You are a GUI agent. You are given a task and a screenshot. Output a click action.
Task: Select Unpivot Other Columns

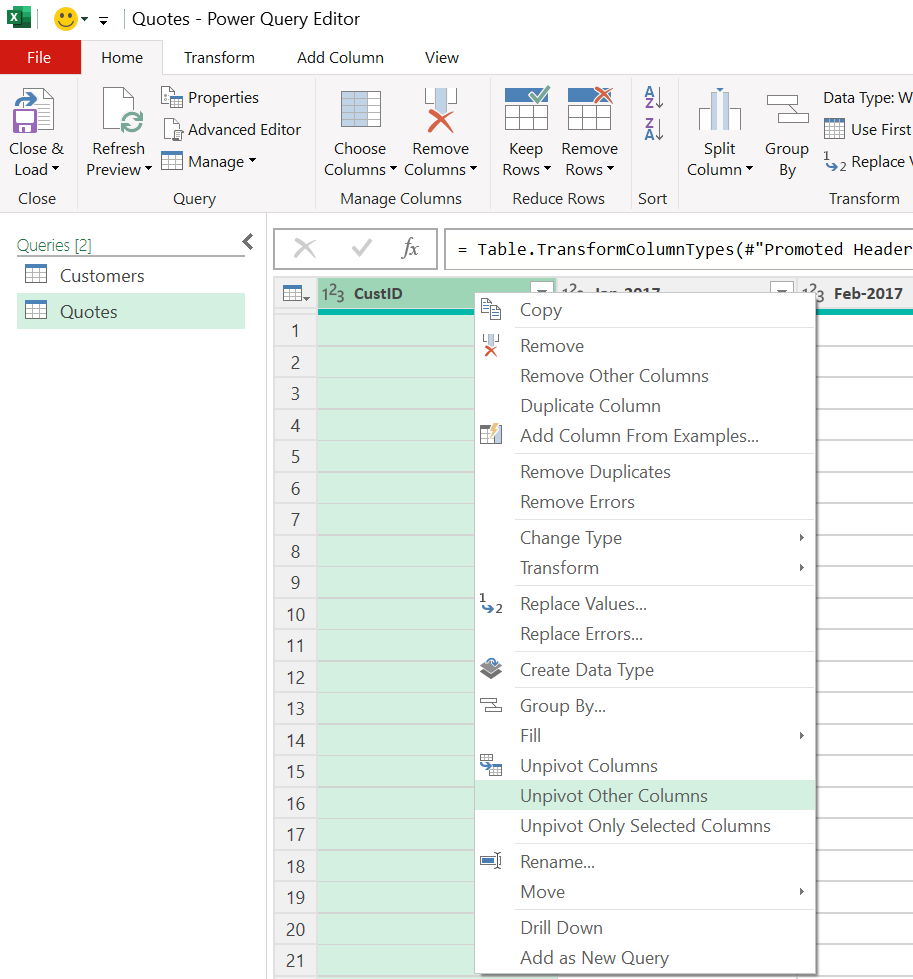(645, 796)
